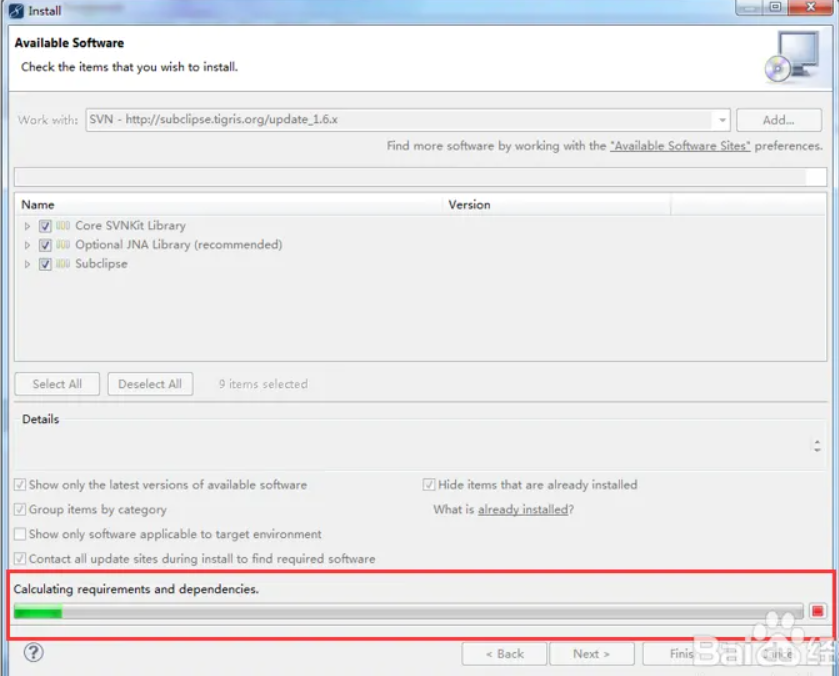Click the help question mark icon
839x676 pixels.
tap(33, 652)
